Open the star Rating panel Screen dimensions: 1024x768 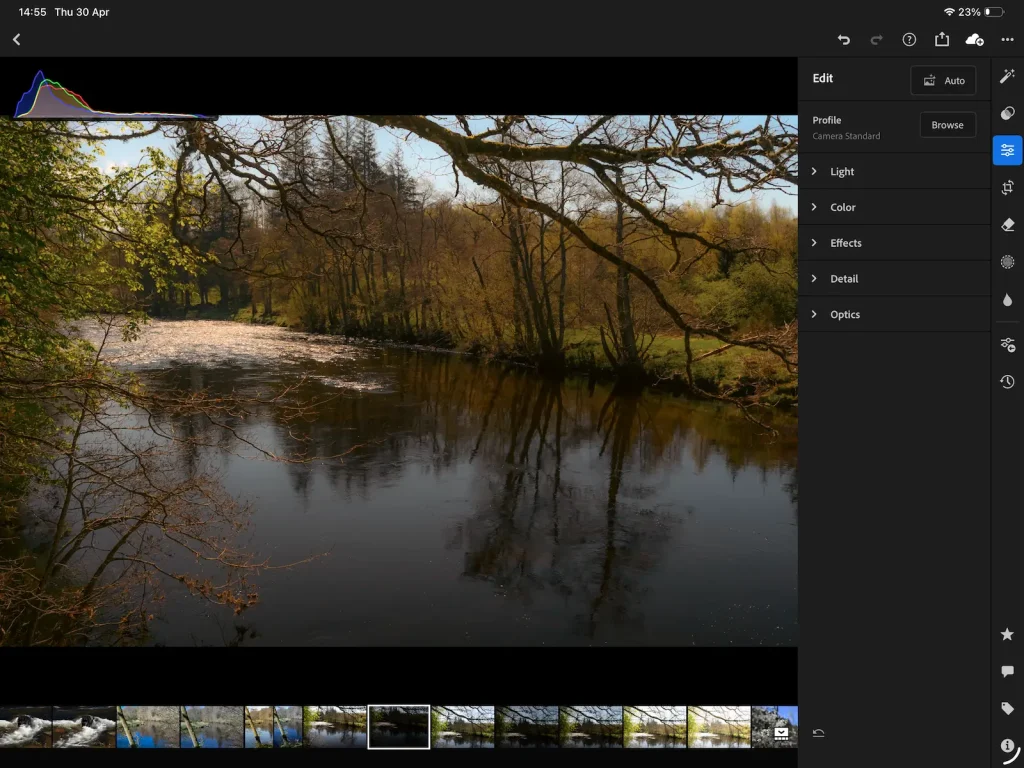tap(1007, 633)
